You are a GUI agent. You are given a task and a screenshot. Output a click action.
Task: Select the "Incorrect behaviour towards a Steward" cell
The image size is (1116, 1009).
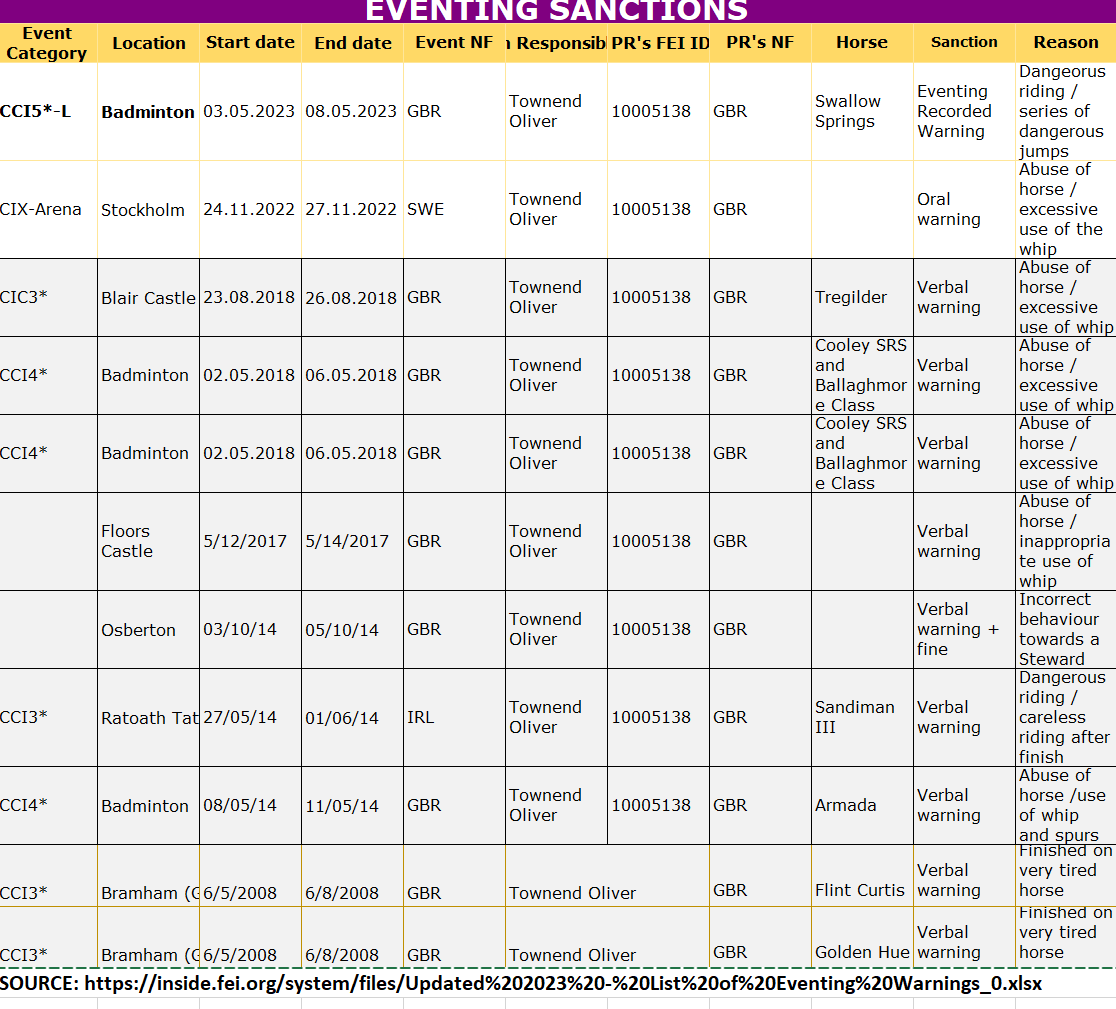[x=1065, y=630]
